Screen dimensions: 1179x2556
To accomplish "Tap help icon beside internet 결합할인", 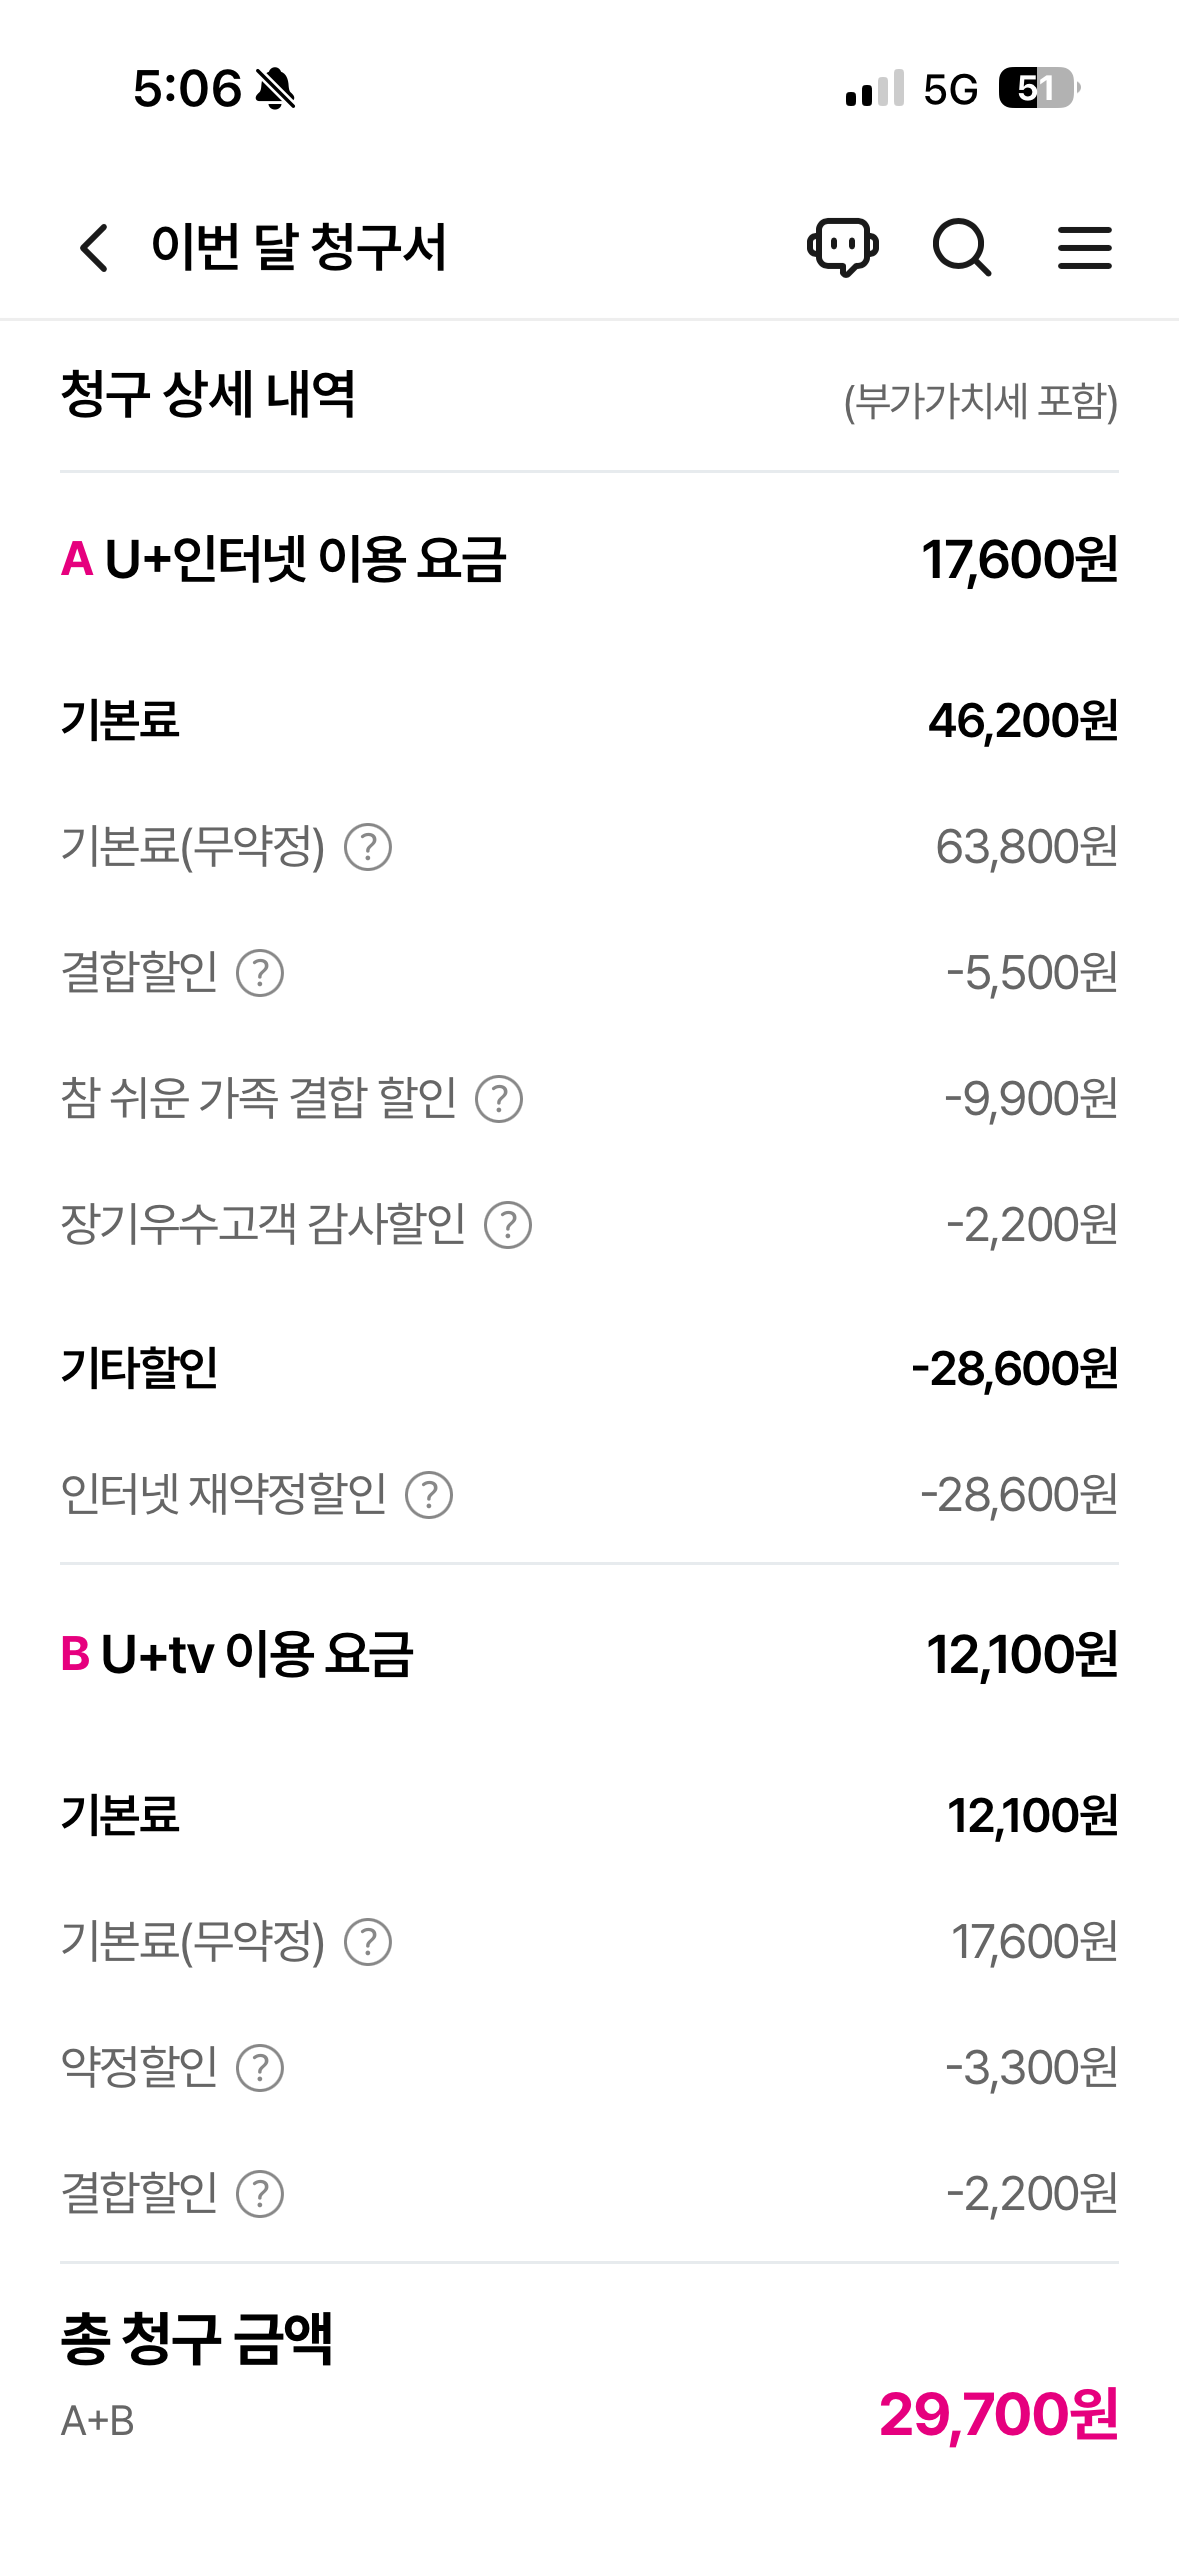I will (x=260, y=973).
